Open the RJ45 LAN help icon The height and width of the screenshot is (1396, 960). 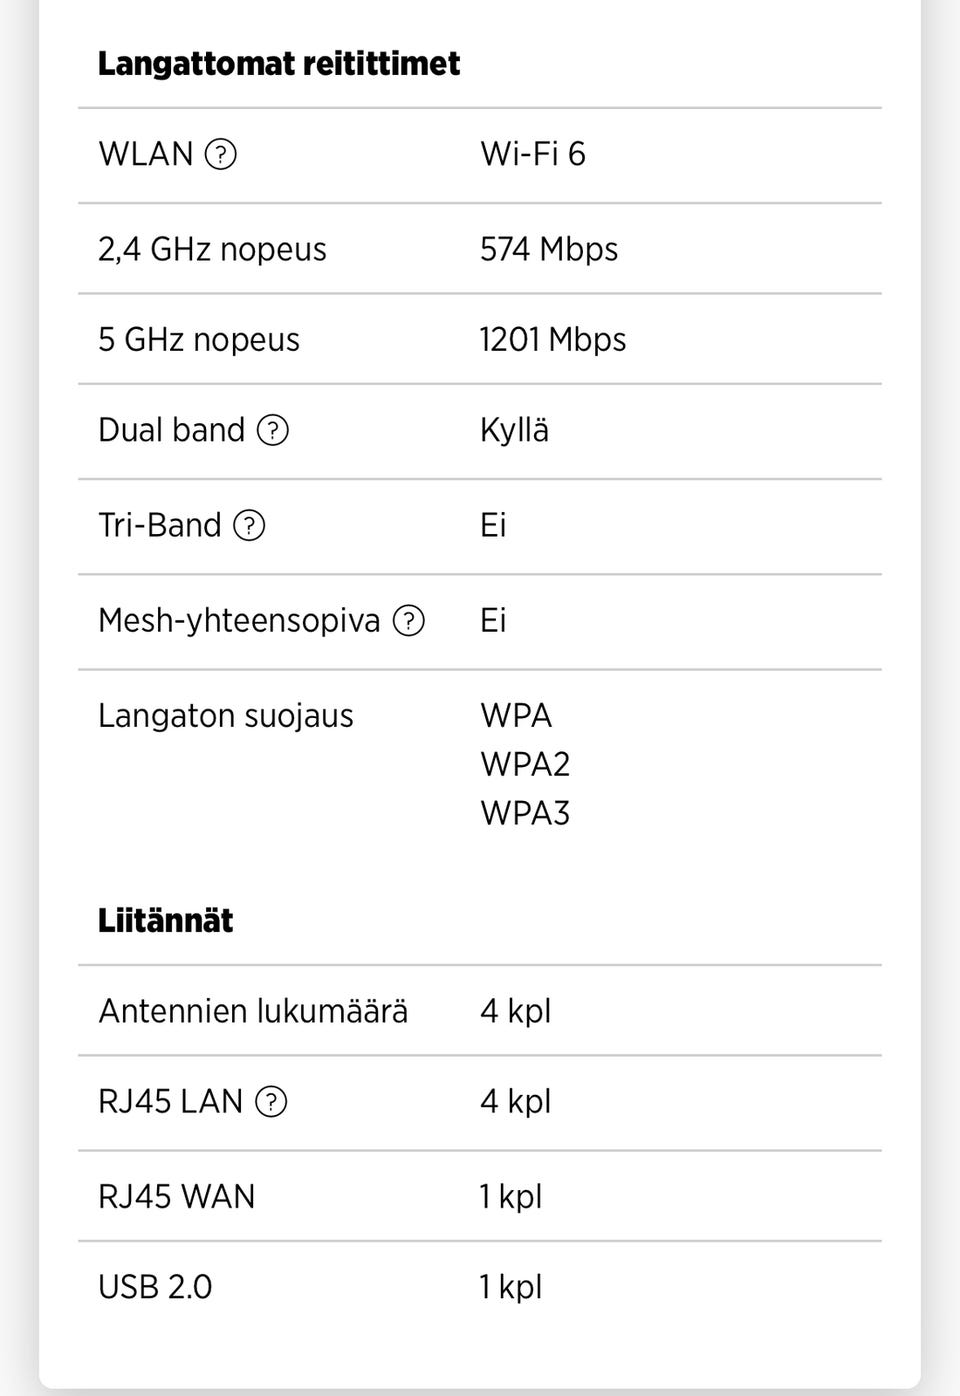point(271,1101)
